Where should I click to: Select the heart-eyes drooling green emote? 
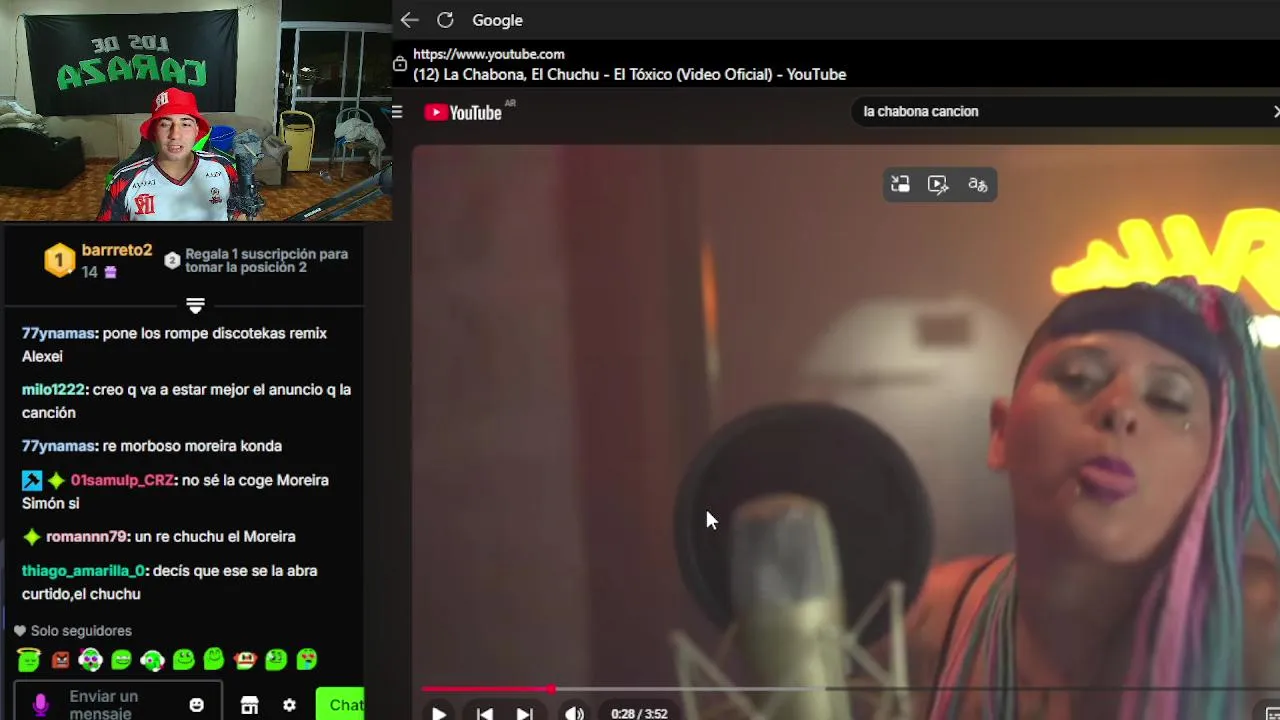pyautogui.click(x=307, y=660)
